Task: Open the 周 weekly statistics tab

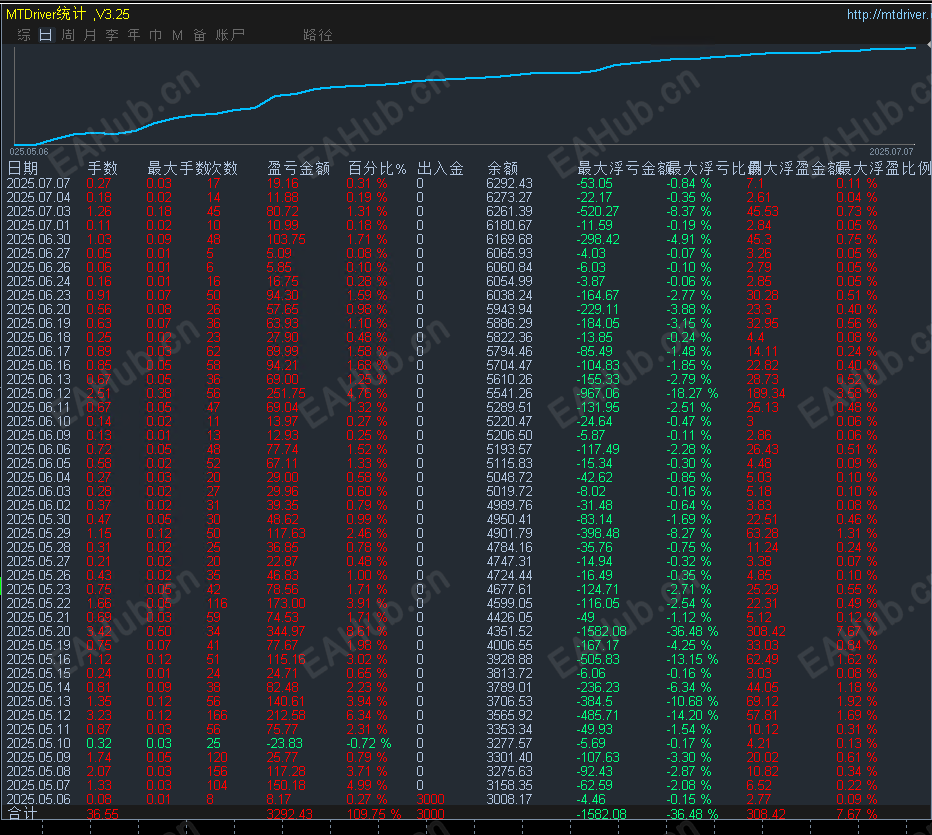Action: click(x=68, y=35)
